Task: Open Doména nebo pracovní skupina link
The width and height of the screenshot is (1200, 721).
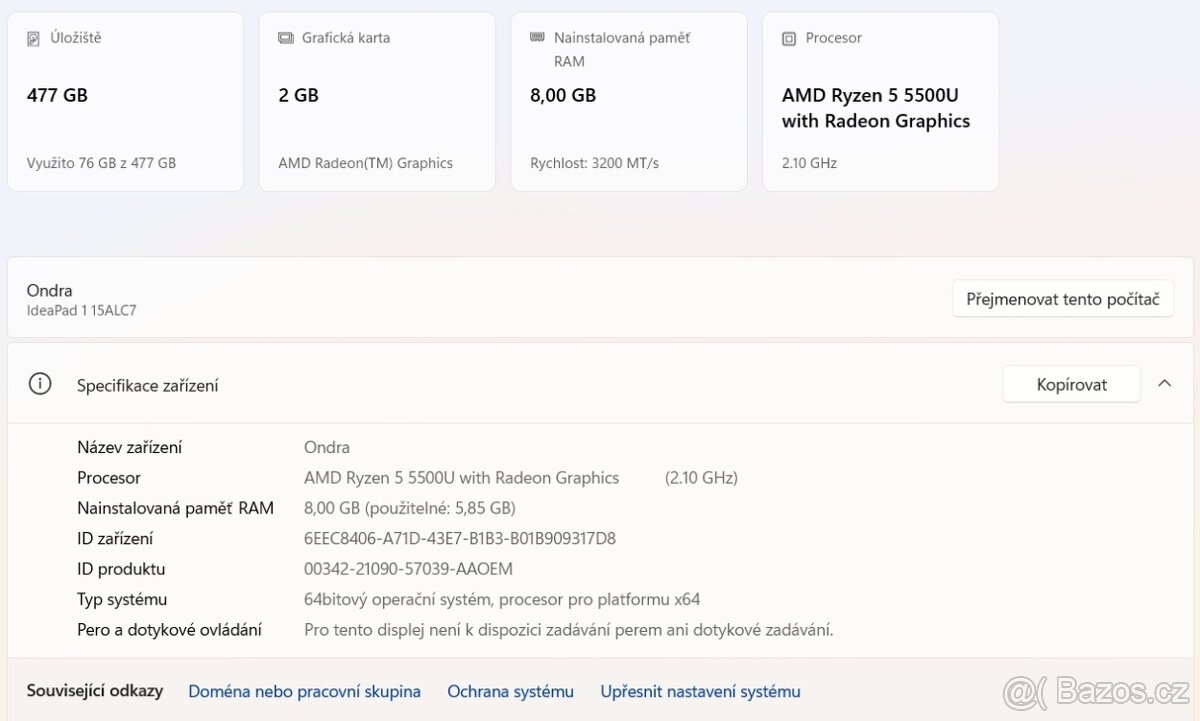Action: tap(304, 691)
